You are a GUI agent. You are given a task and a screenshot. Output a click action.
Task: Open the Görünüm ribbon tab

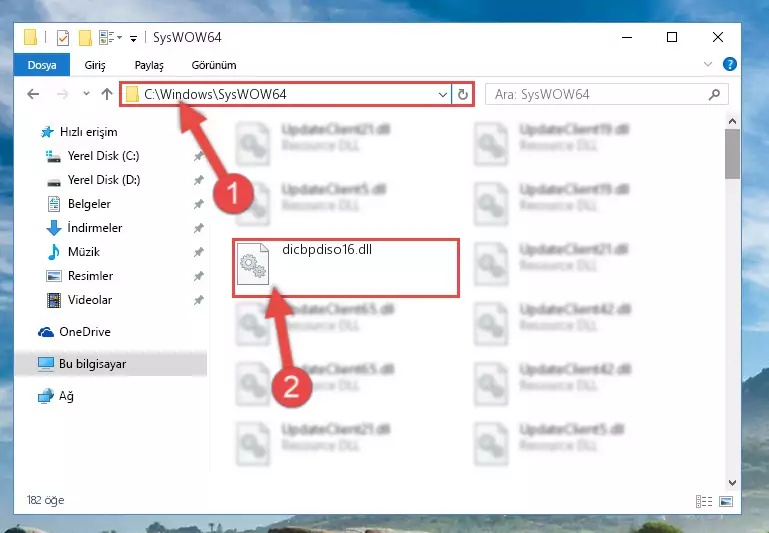coord(214,65)
